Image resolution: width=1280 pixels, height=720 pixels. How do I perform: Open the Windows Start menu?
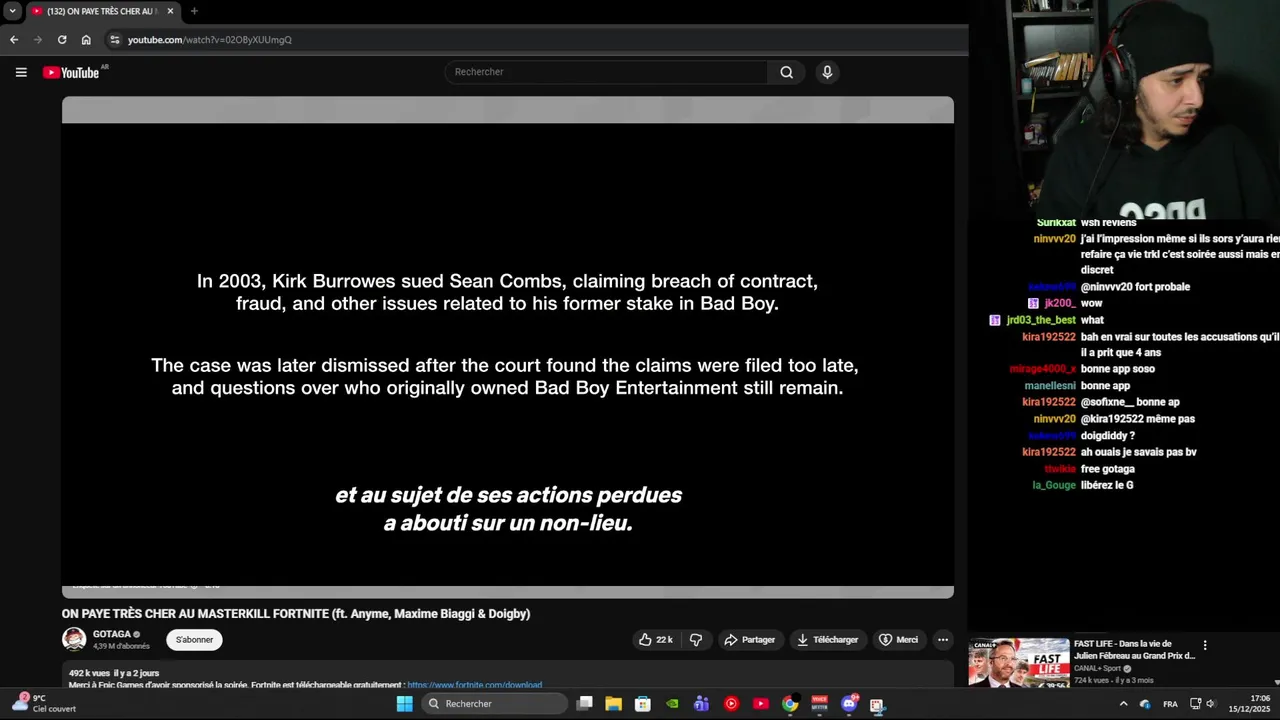[x=404, y=704]
